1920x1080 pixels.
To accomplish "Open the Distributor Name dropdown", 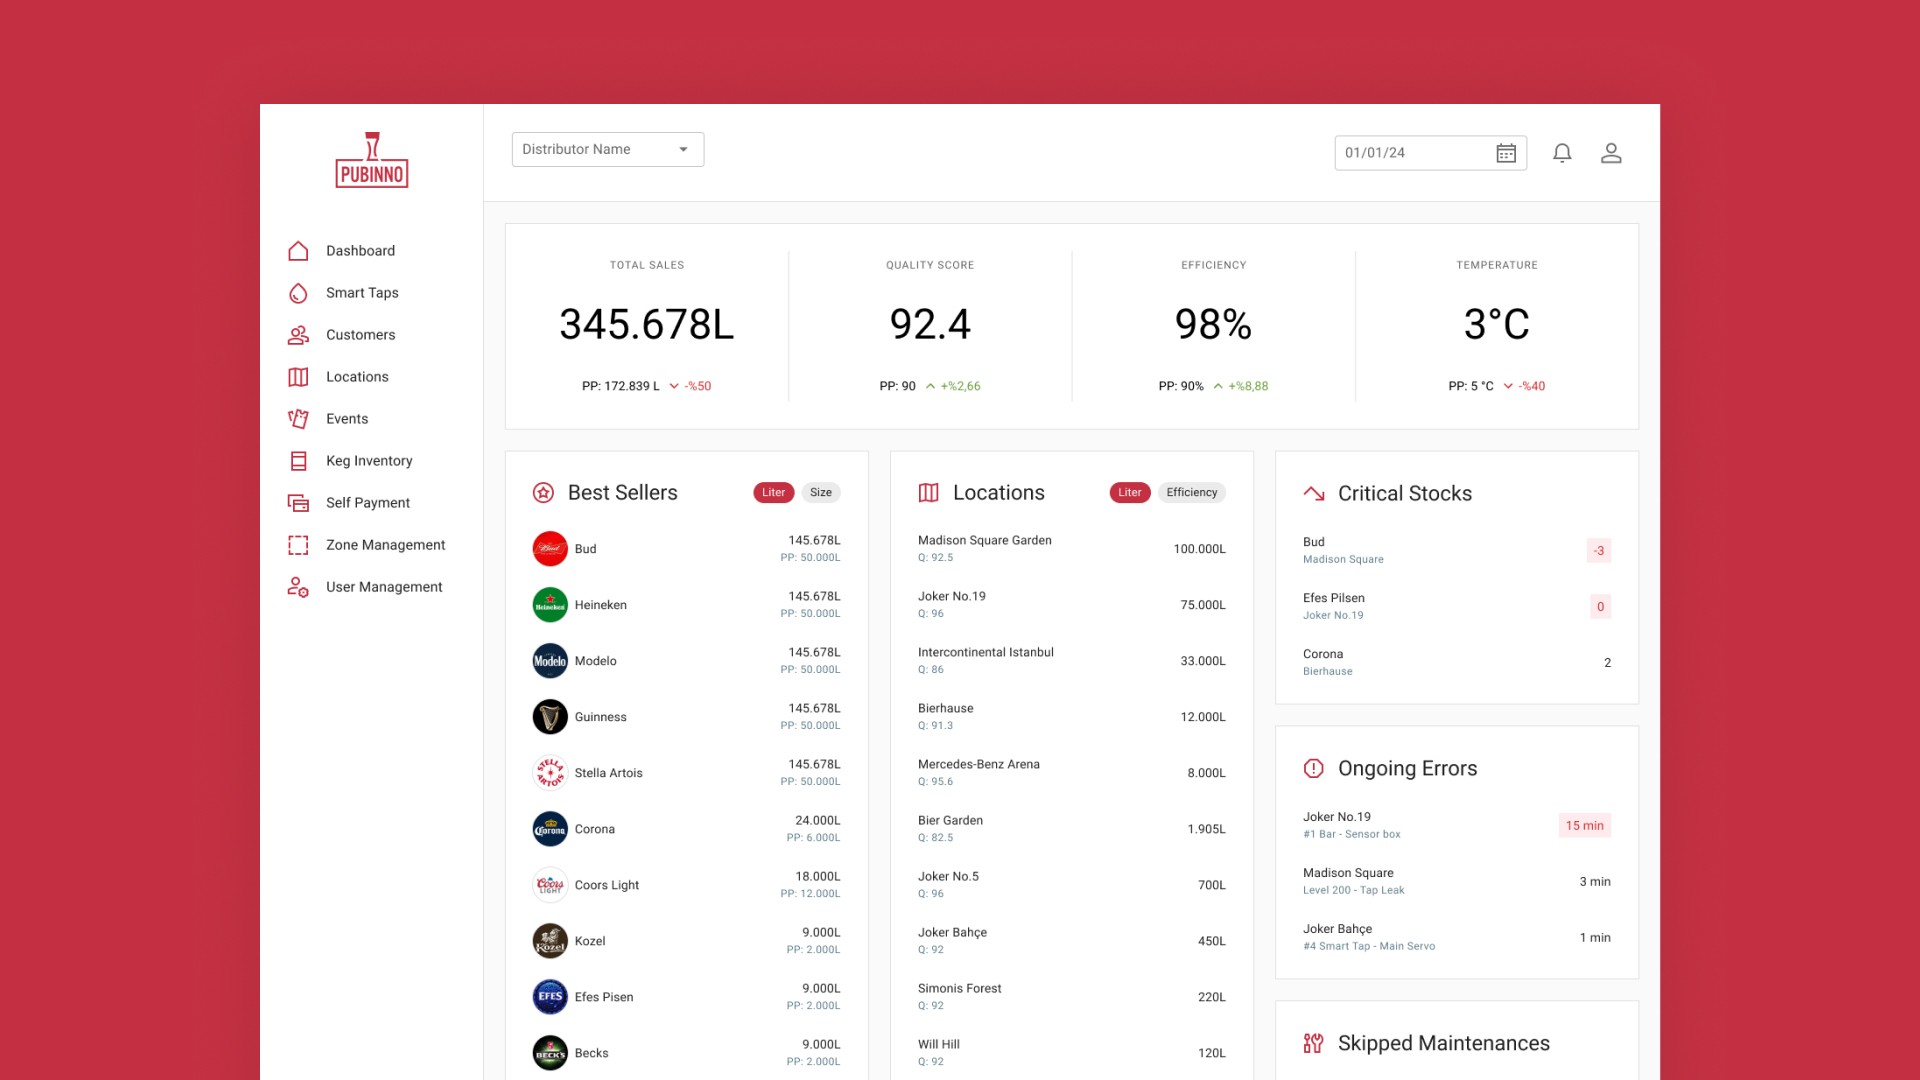I will point(607,149).
